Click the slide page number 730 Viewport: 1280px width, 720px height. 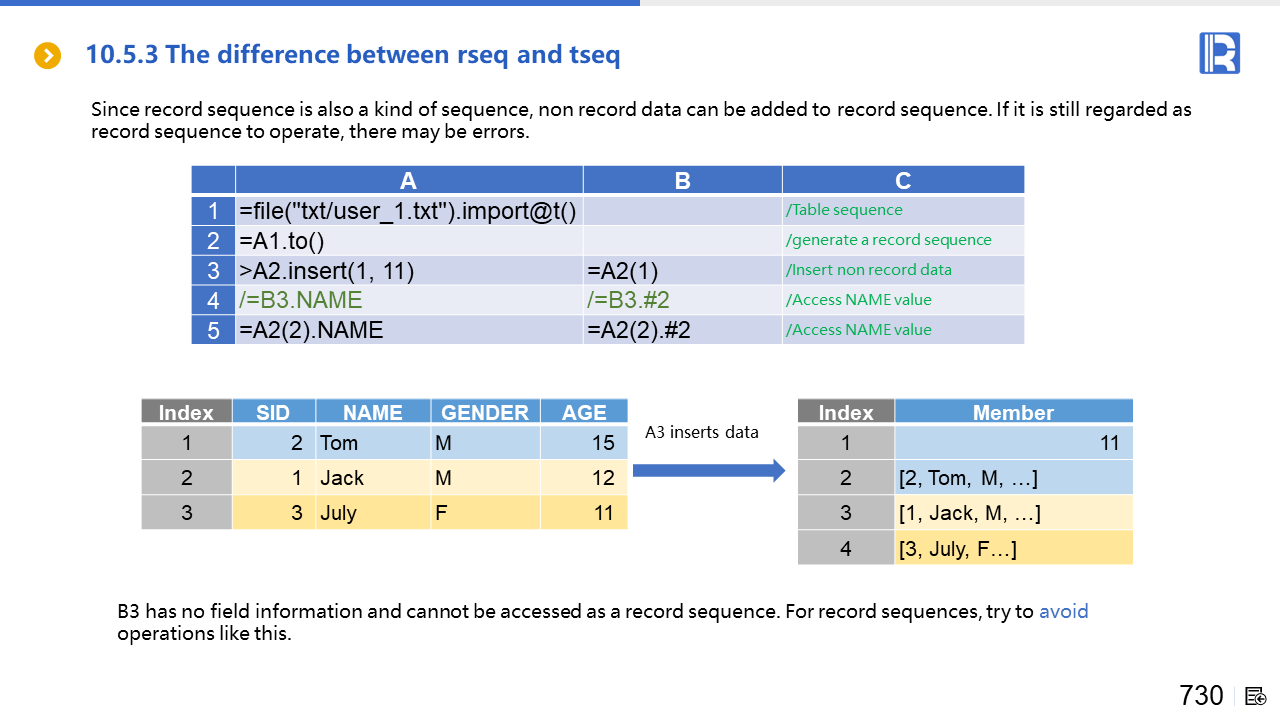(x=1201, y=696)
